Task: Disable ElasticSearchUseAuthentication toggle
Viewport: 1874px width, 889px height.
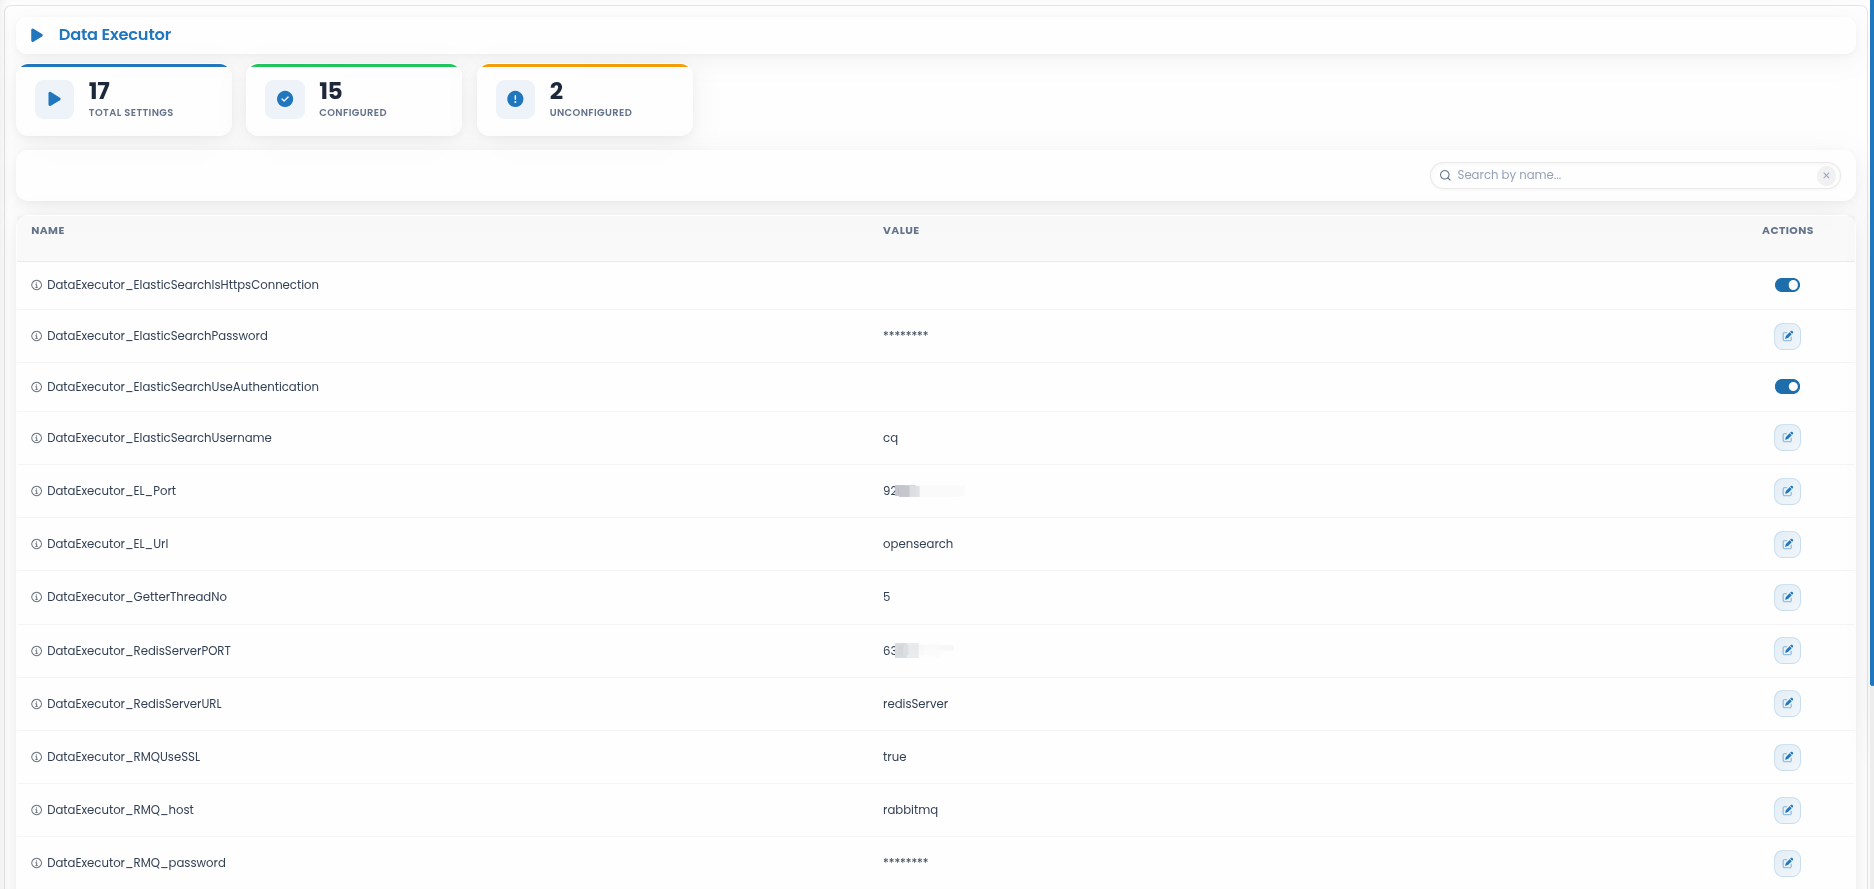Action: coord(1787,387)
